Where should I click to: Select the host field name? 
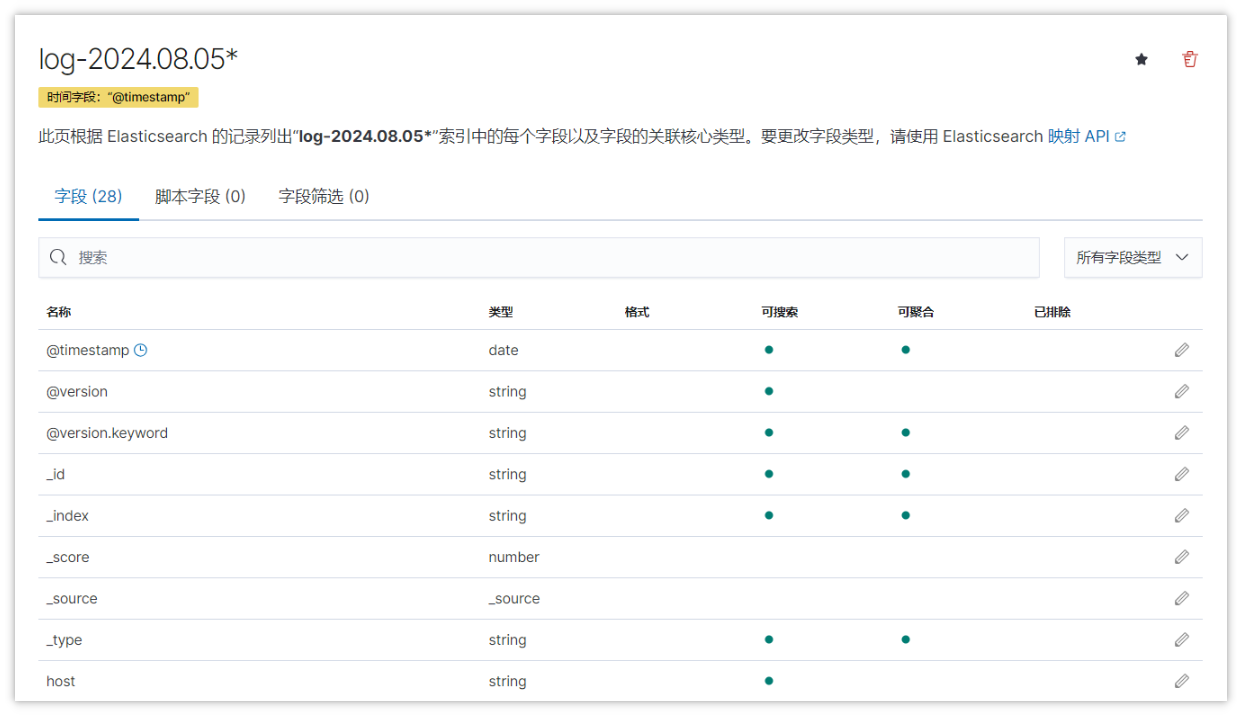coord(61,681)
